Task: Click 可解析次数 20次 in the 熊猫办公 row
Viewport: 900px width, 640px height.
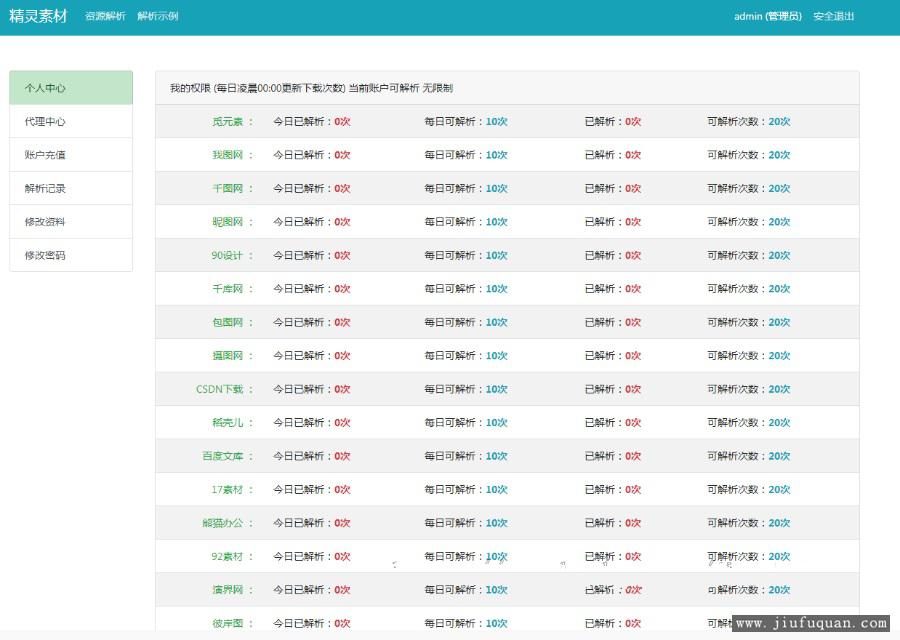Action: 748,522
